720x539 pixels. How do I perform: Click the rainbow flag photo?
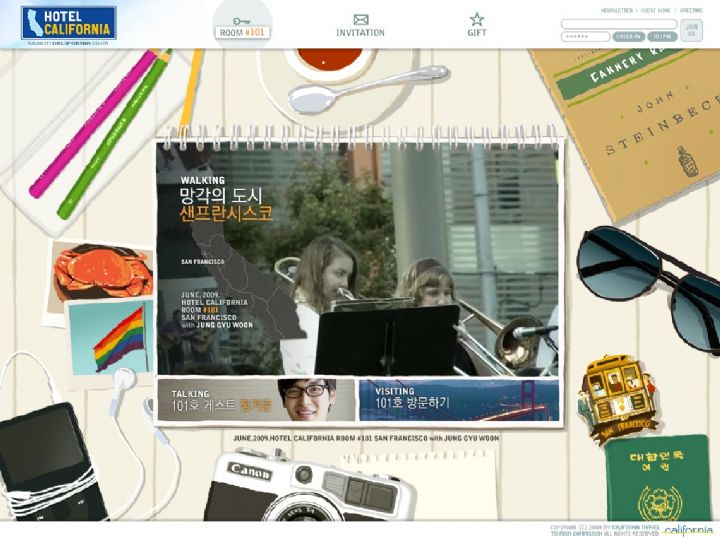pos(112,338)
